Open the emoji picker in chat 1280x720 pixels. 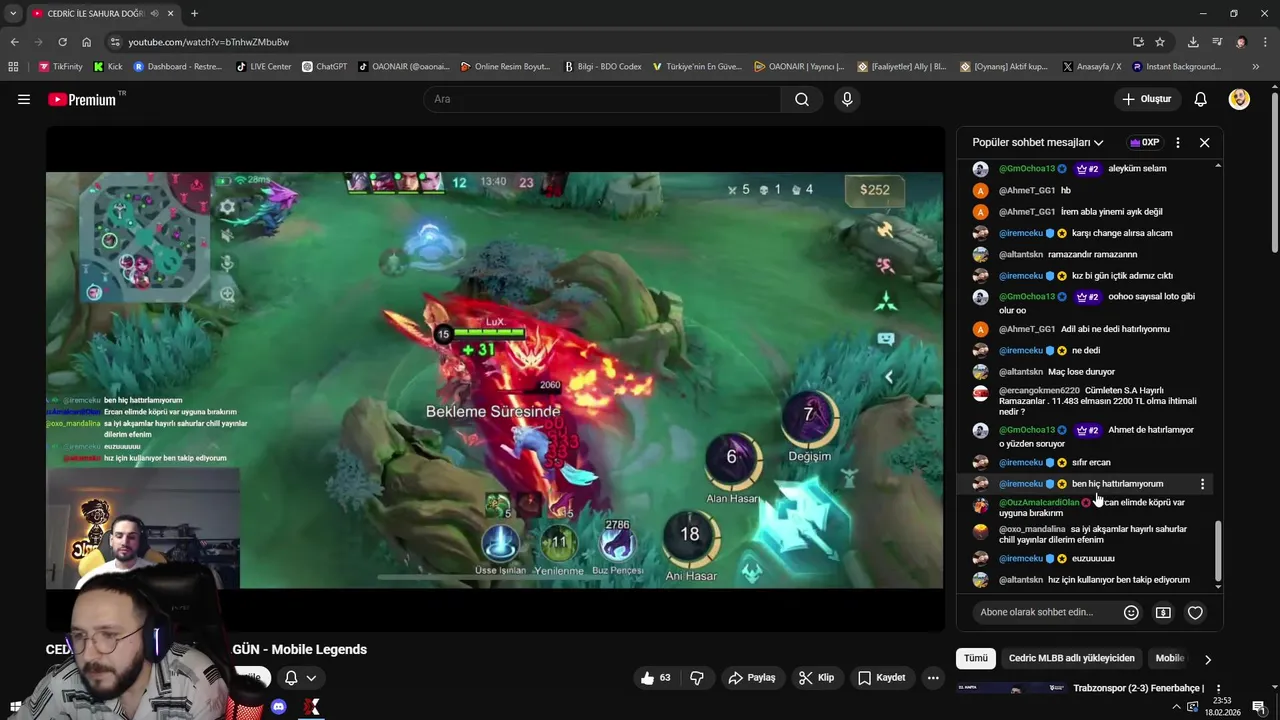1131,612
